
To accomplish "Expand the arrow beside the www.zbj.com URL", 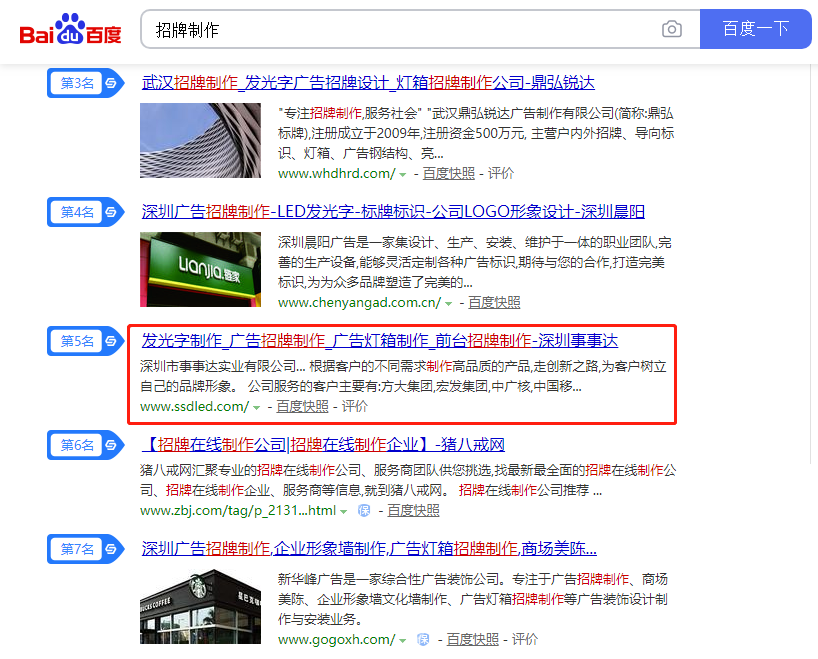I will [343, 512].
